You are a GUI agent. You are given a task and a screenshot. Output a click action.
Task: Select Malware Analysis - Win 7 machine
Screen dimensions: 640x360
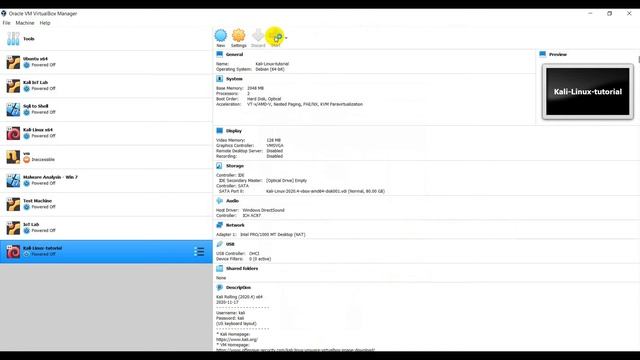pos(106,180)
